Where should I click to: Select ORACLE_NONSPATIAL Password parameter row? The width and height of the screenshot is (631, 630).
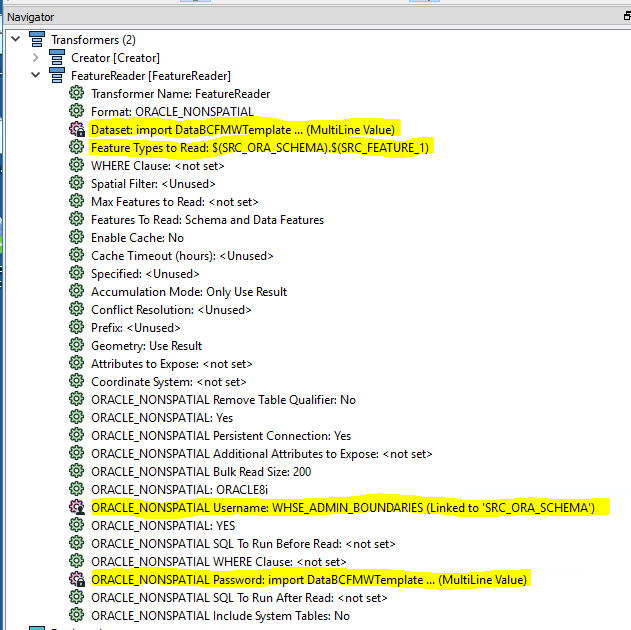[x=309, y=580]
